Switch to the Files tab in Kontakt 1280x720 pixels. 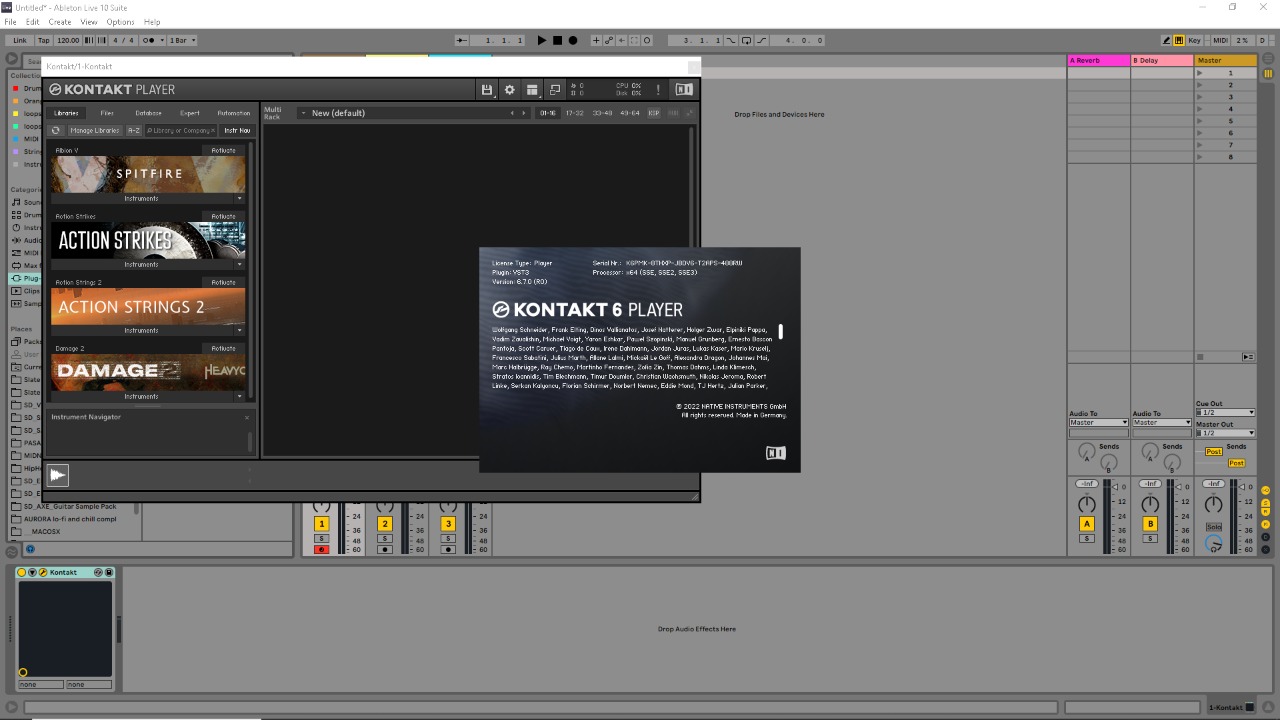tap(107, 113)
